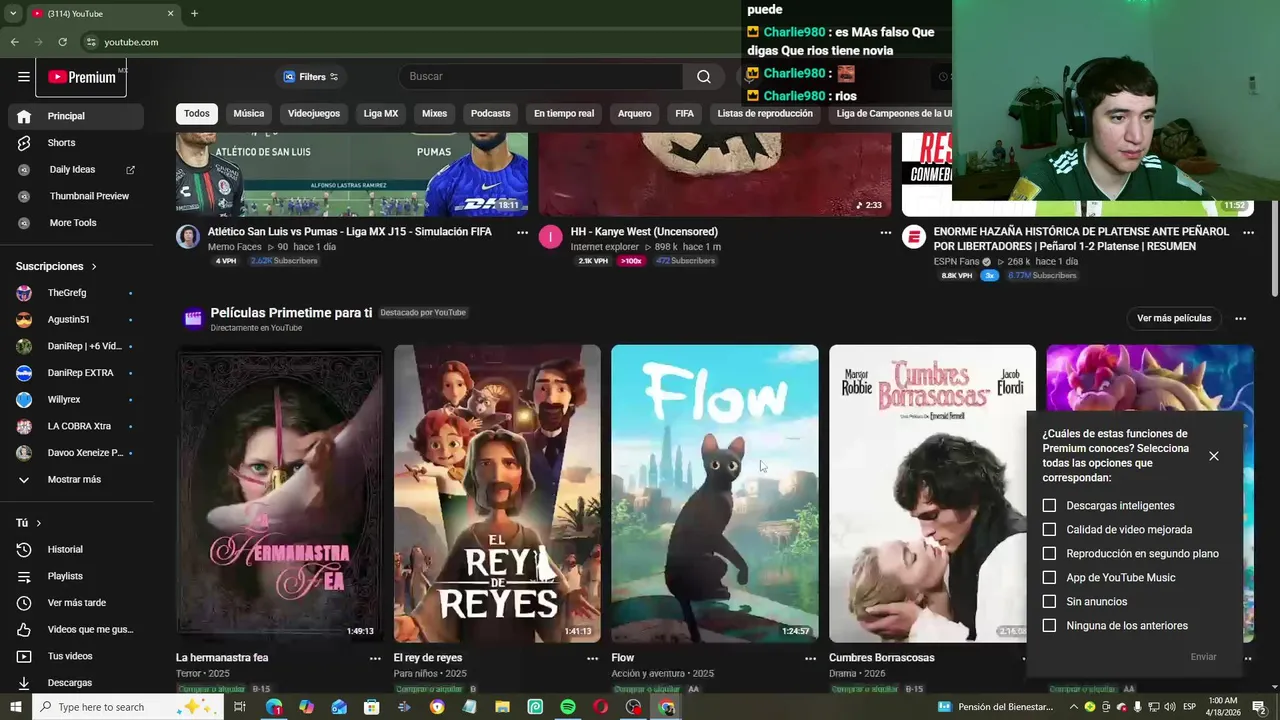Screen dimensions: 1280x720
Task: Check Sin anuncios option
Action: click(1049, 602)
